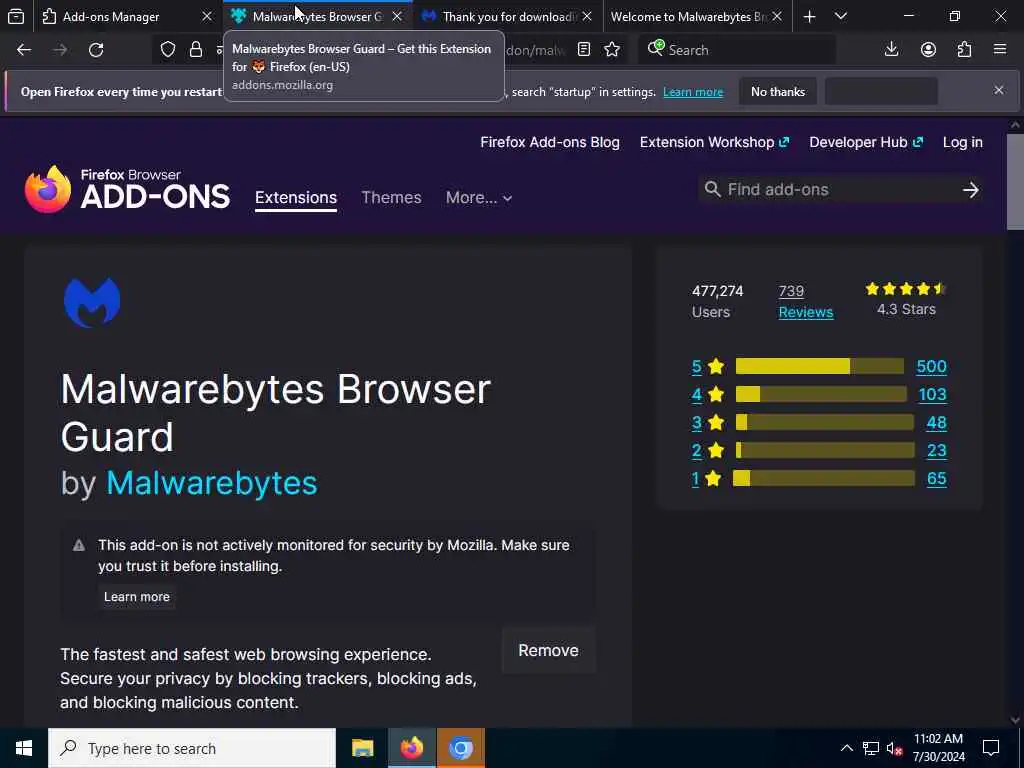Click Log in

click(963, 142)
